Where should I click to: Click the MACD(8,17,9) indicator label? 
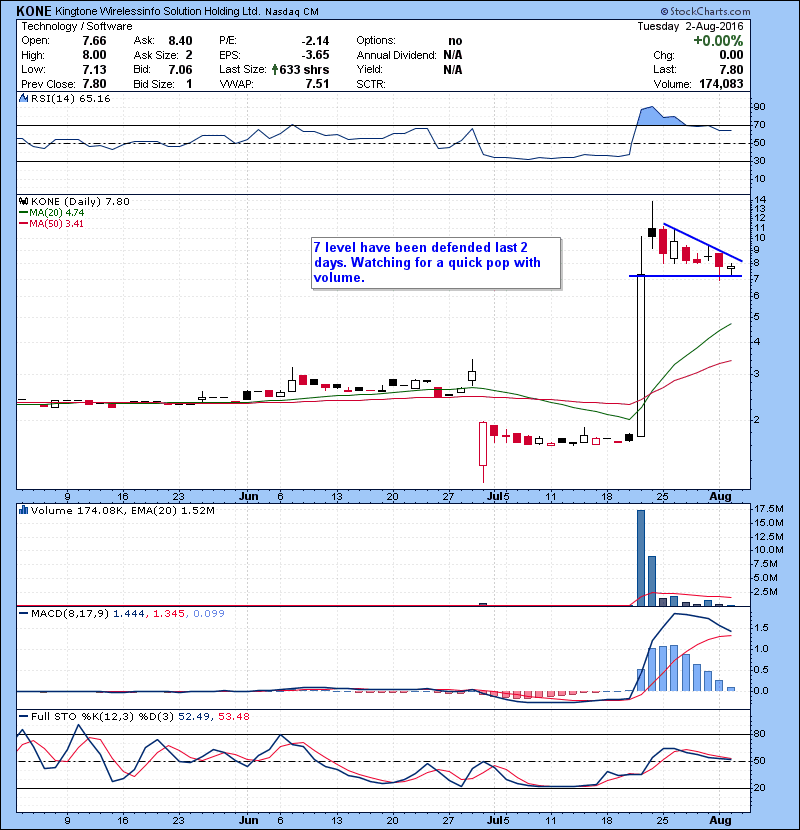(70, 614)
